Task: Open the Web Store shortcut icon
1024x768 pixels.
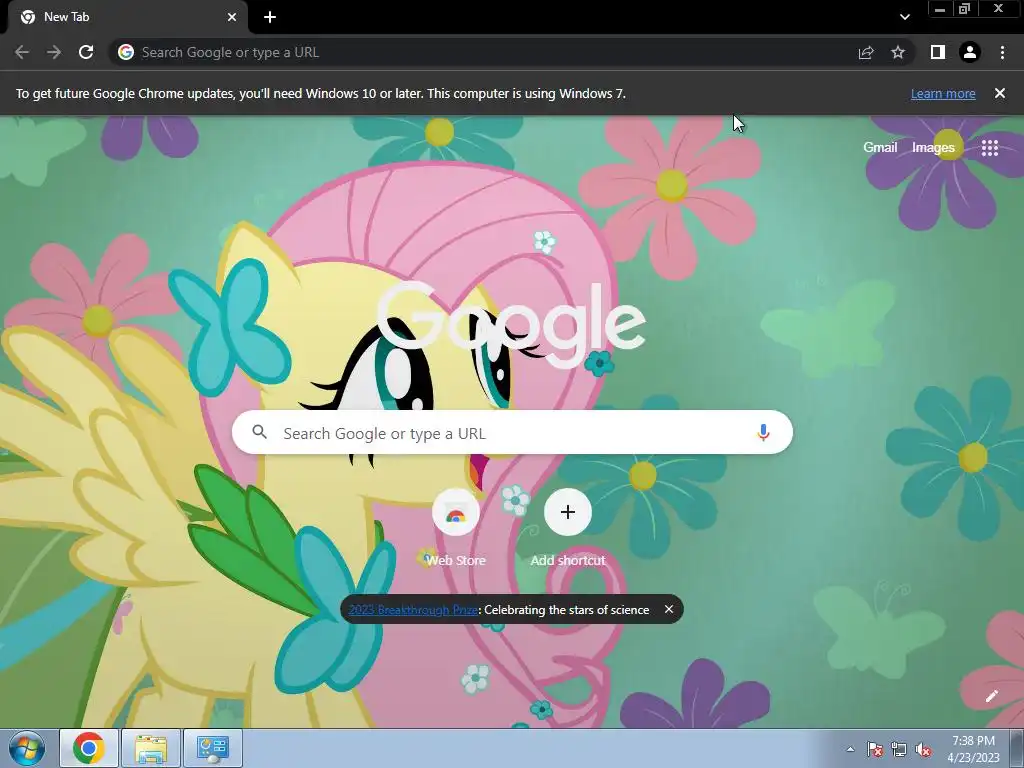Action: pos(456,512)
